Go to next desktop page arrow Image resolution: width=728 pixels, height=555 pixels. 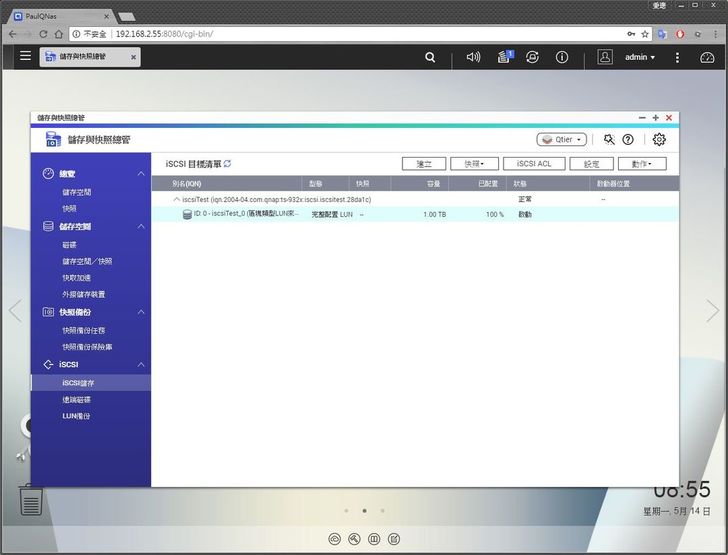pos(712,311)
